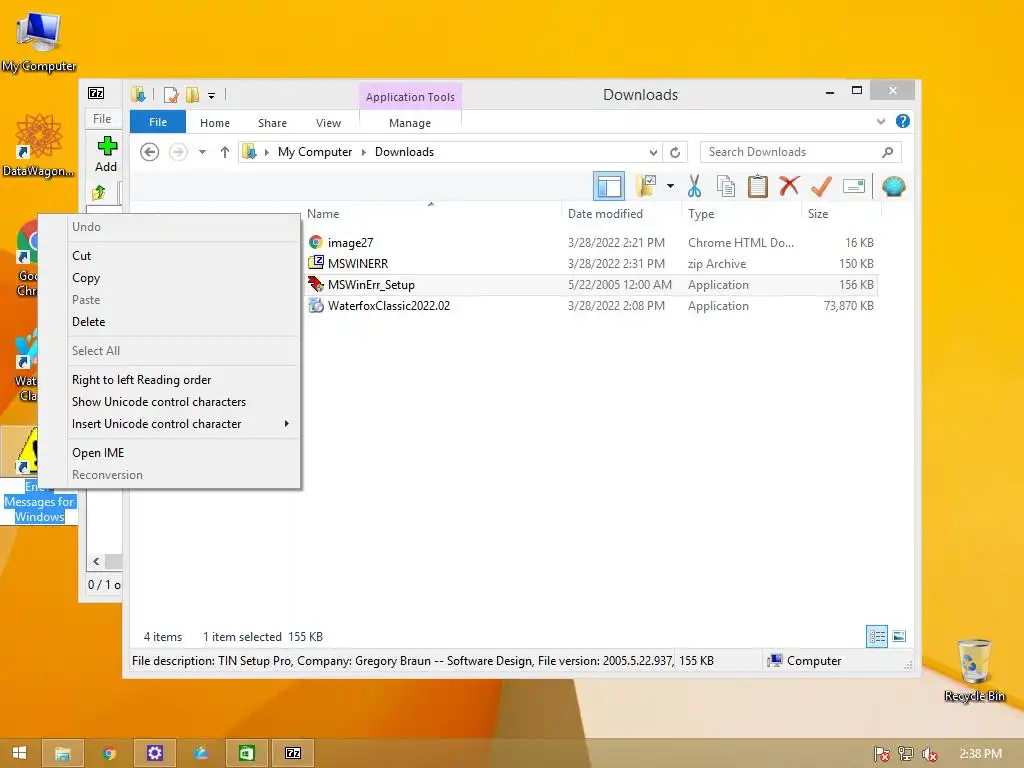Sort by the Type column header

pyautogui.click(x=741, y=214)
